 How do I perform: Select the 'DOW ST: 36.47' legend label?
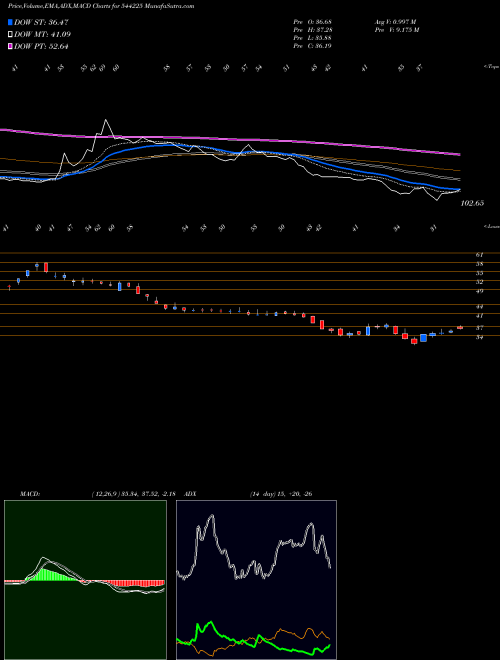tap(41, 22)
